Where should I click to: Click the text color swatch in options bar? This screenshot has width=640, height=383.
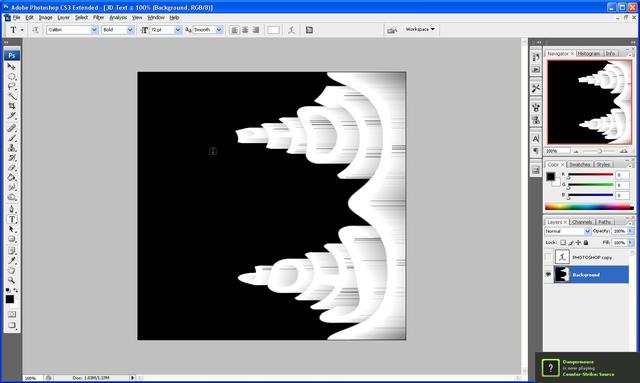[273, 30]
